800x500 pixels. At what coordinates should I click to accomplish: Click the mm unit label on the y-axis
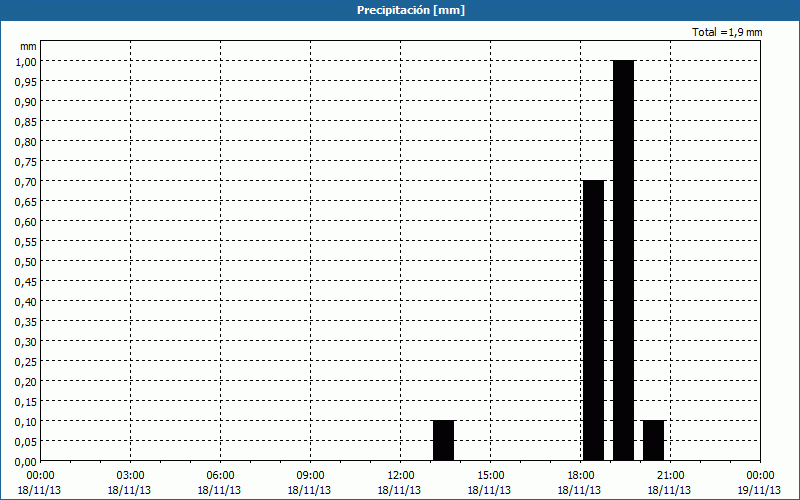pyautogui.click(x=28, y=46)
